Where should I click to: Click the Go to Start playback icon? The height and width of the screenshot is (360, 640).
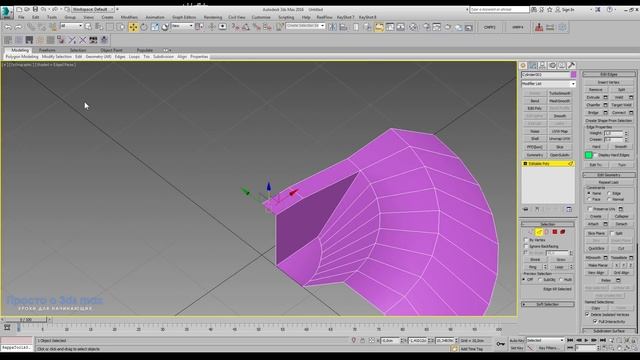pyautogui.click(x=570, y=340)
